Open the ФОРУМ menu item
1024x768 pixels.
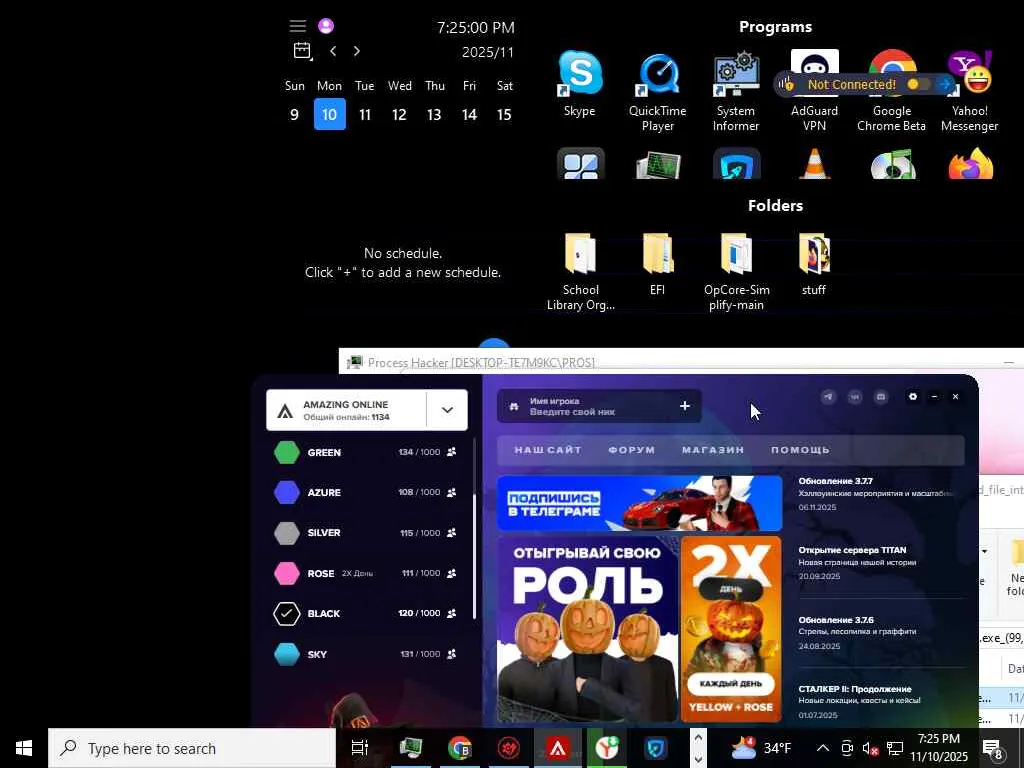632,450
